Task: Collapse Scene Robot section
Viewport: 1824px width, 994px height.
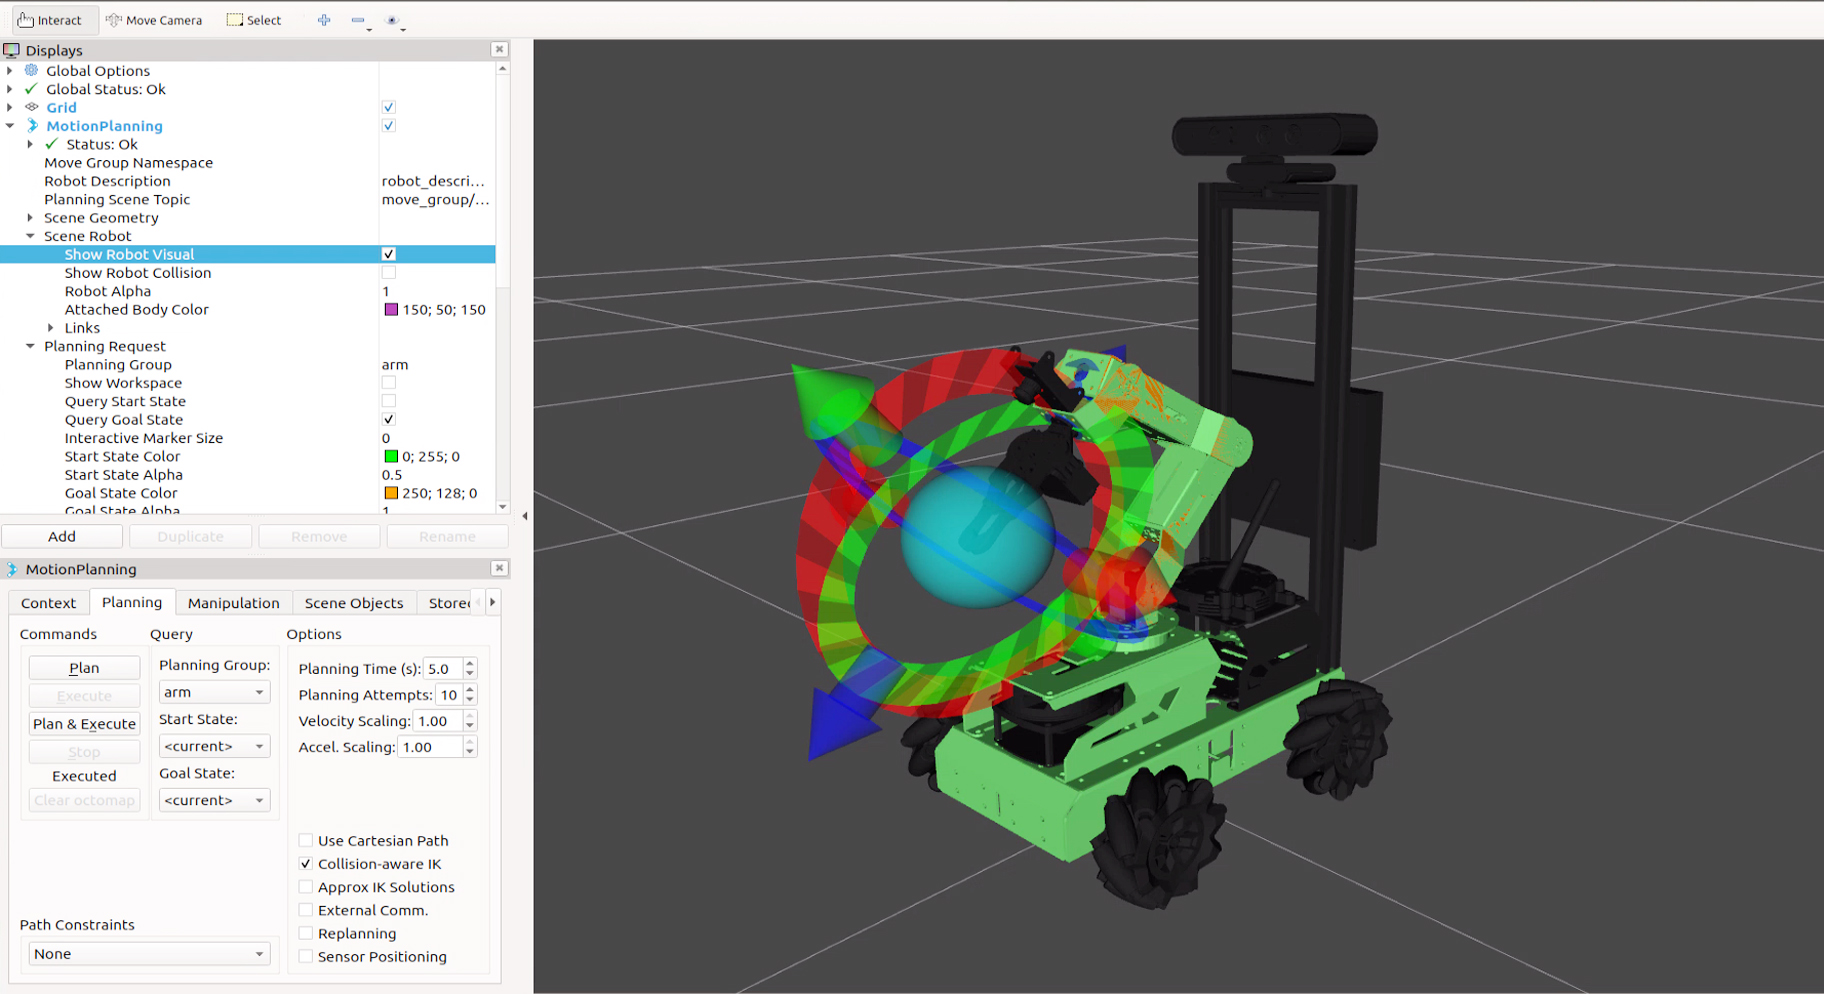Action: pos(30,236)
